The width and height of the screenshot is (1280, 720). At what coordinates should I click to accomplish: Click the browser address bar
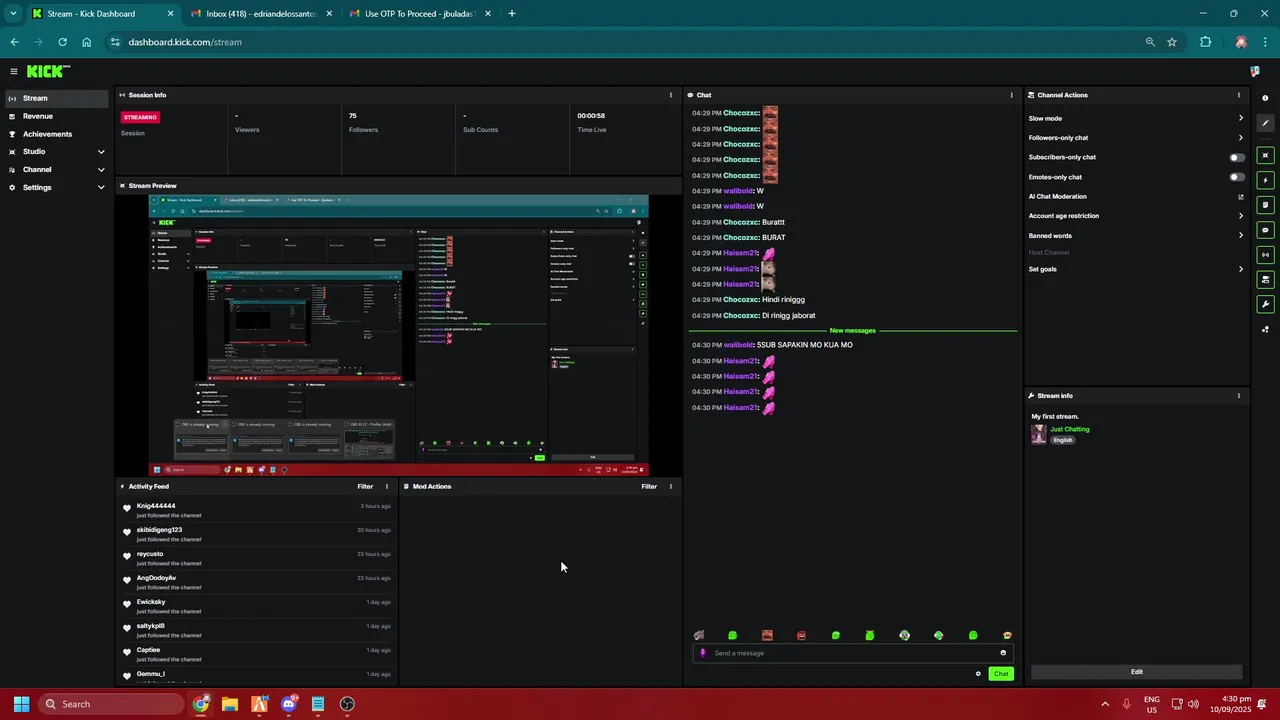click(628, 42)
